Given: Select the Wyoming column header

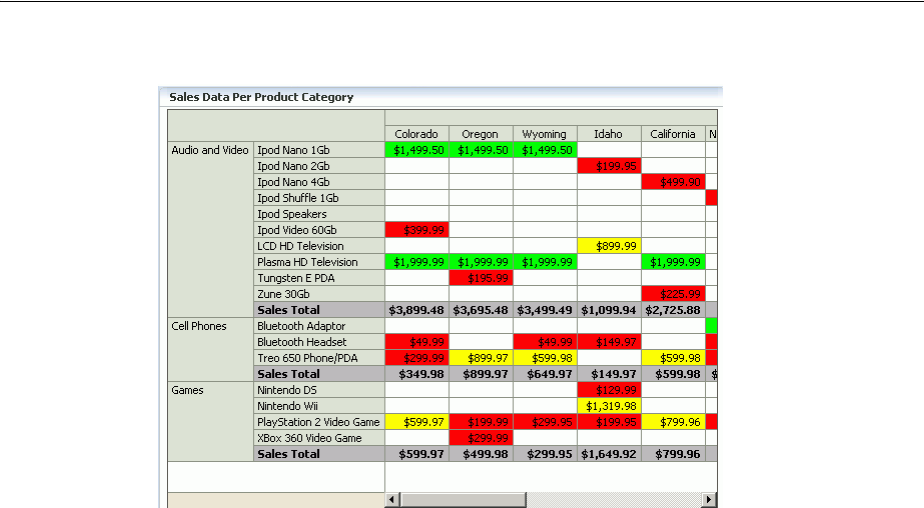Looking at the screenshot, I should [x=545, y=134].
